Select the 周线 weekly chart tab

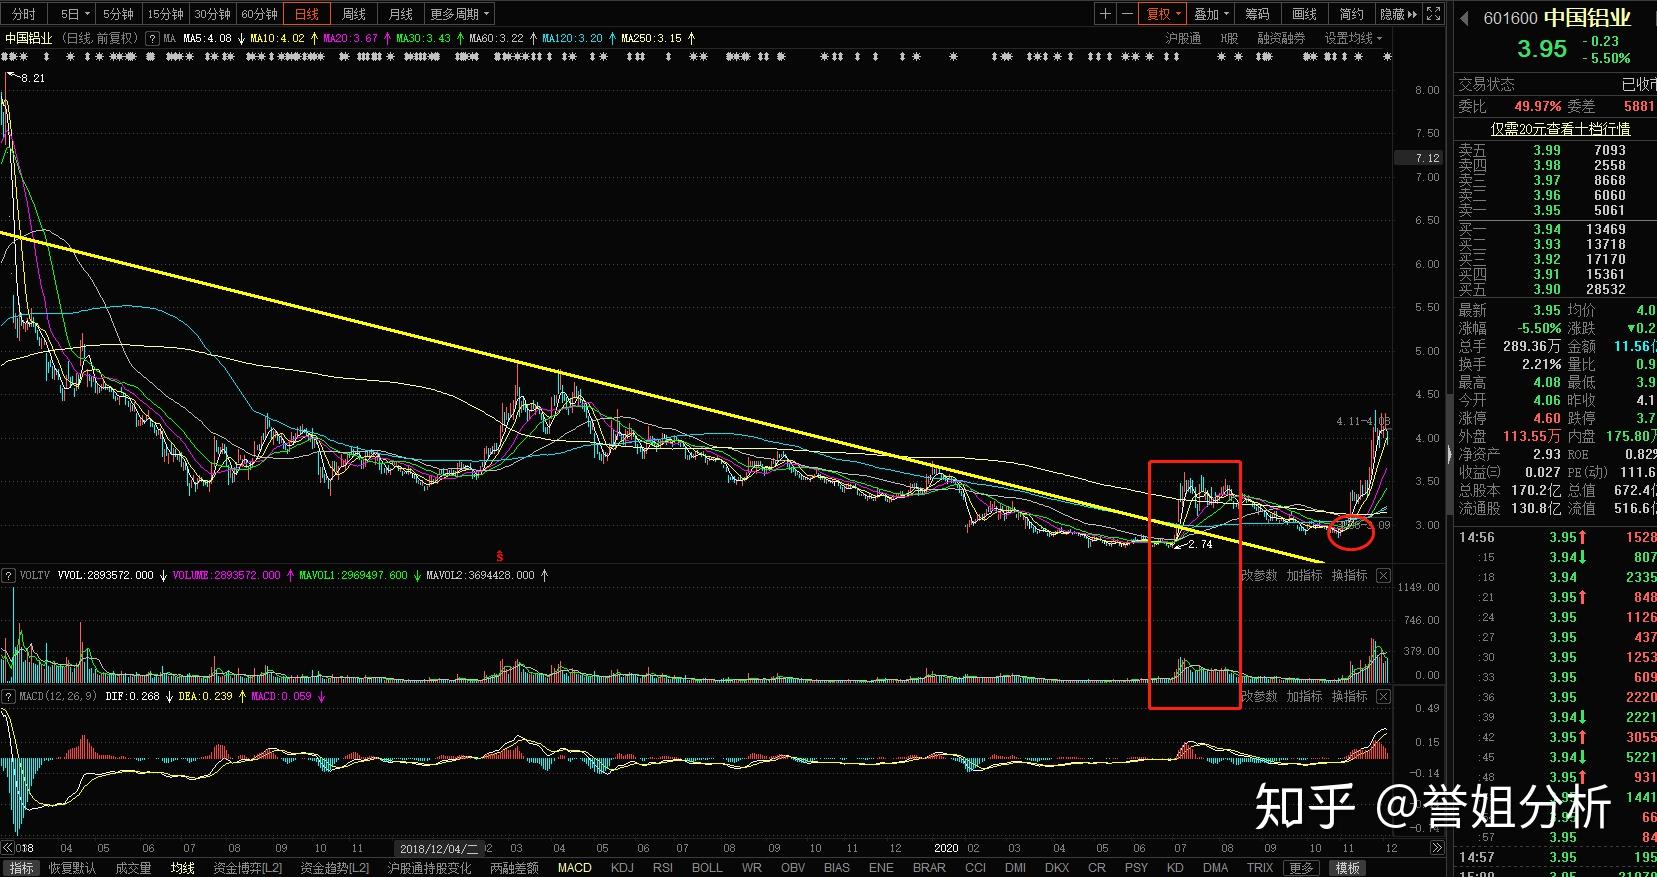click(x=354, y=14)
